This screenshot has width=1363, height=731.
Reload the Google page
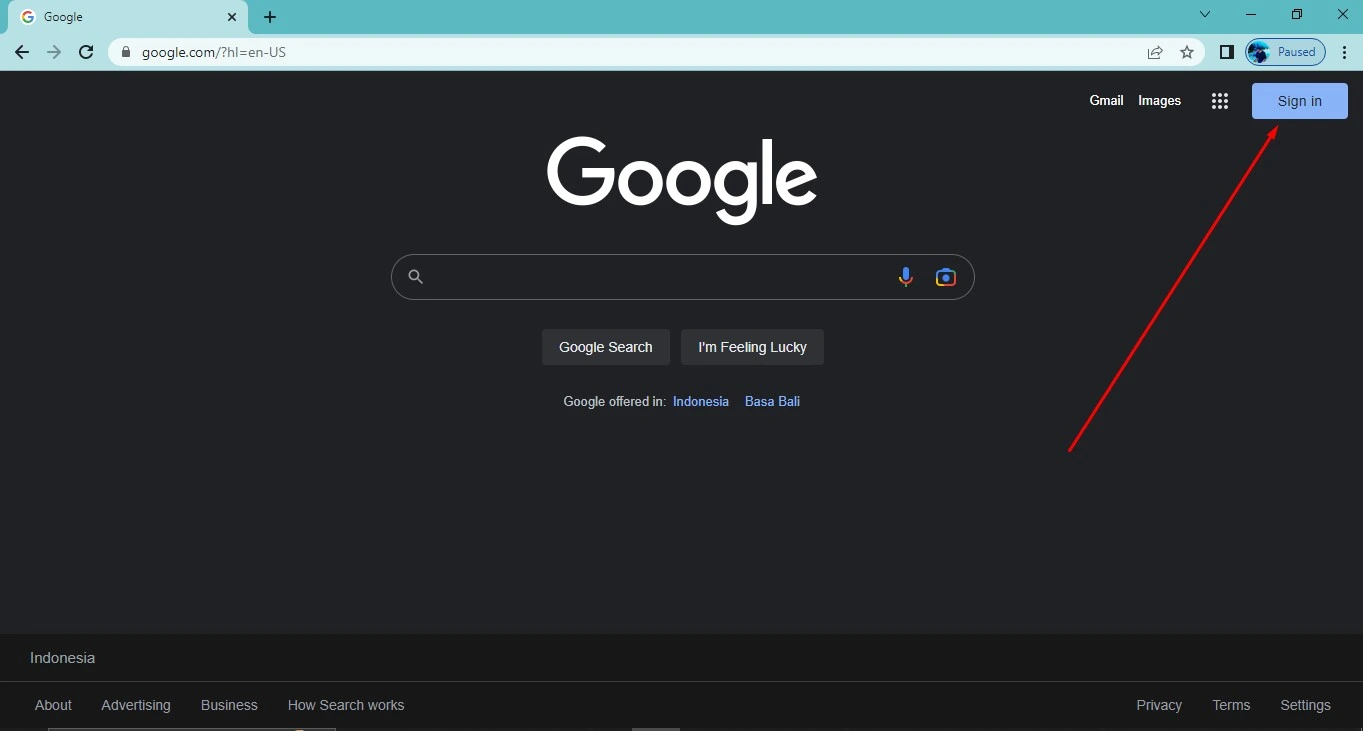(86, 52)
